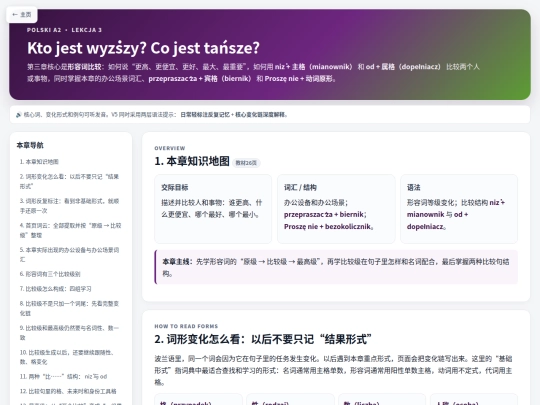Click the 语法 overview card

(459, 209)
